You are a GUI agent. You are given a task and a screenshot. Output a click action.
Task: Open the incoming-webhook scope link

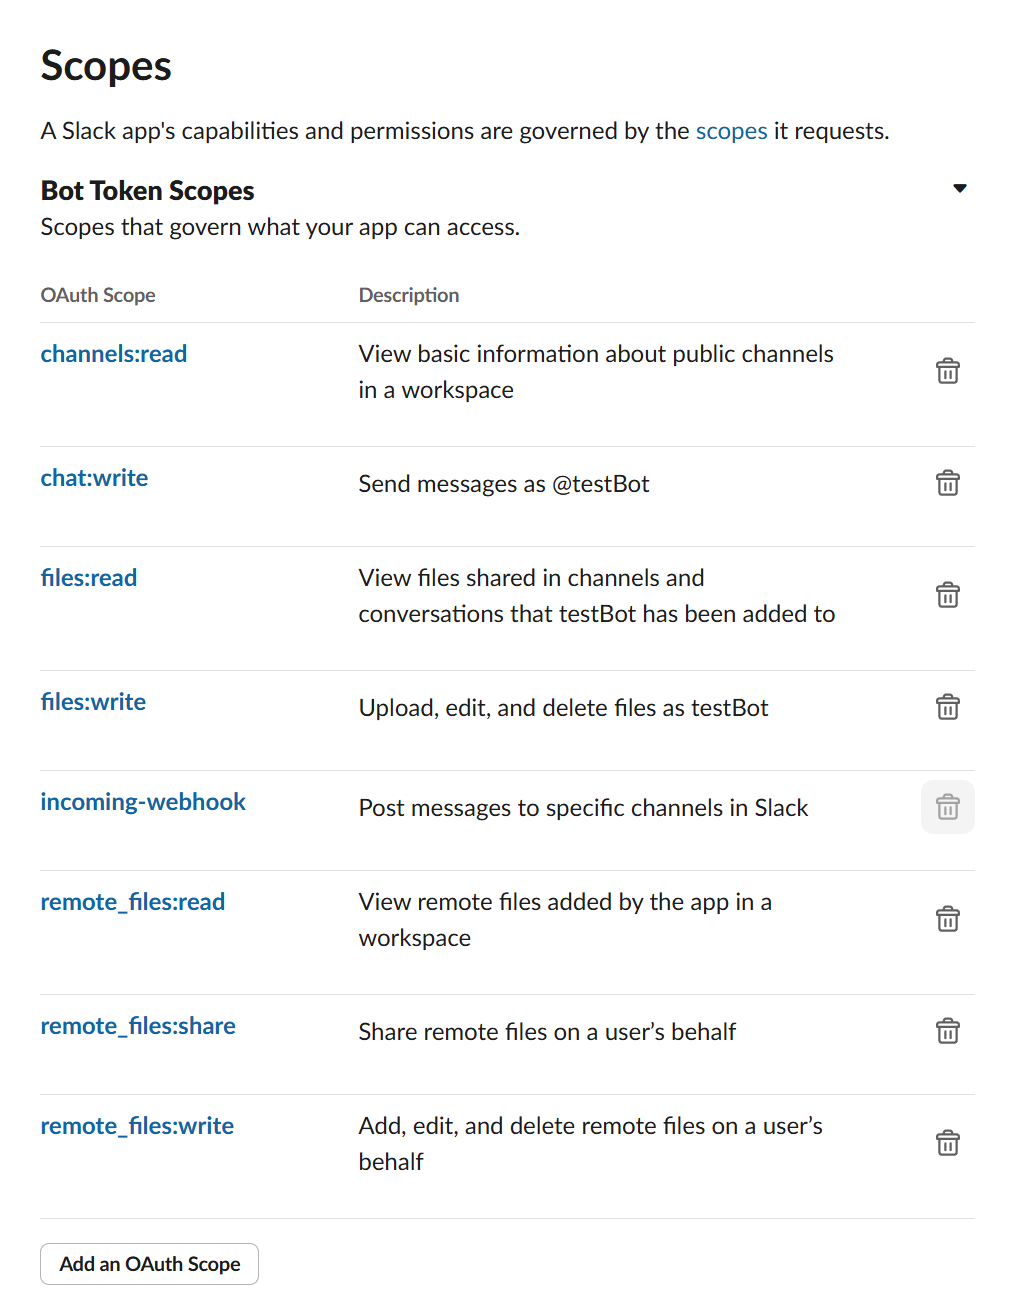pyautogui.click(x=143, y=802)
